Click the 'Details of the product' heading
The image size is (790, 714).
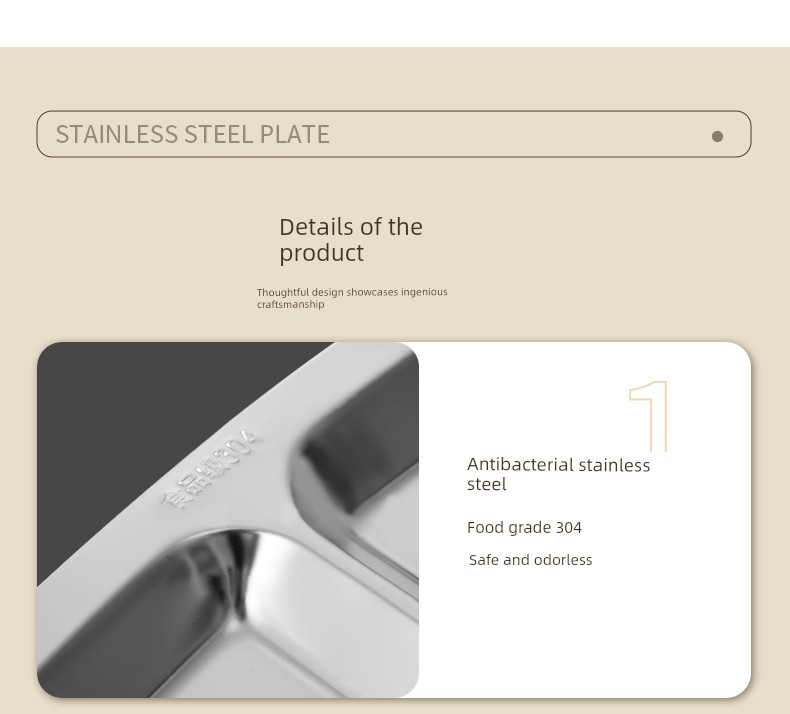351,240
